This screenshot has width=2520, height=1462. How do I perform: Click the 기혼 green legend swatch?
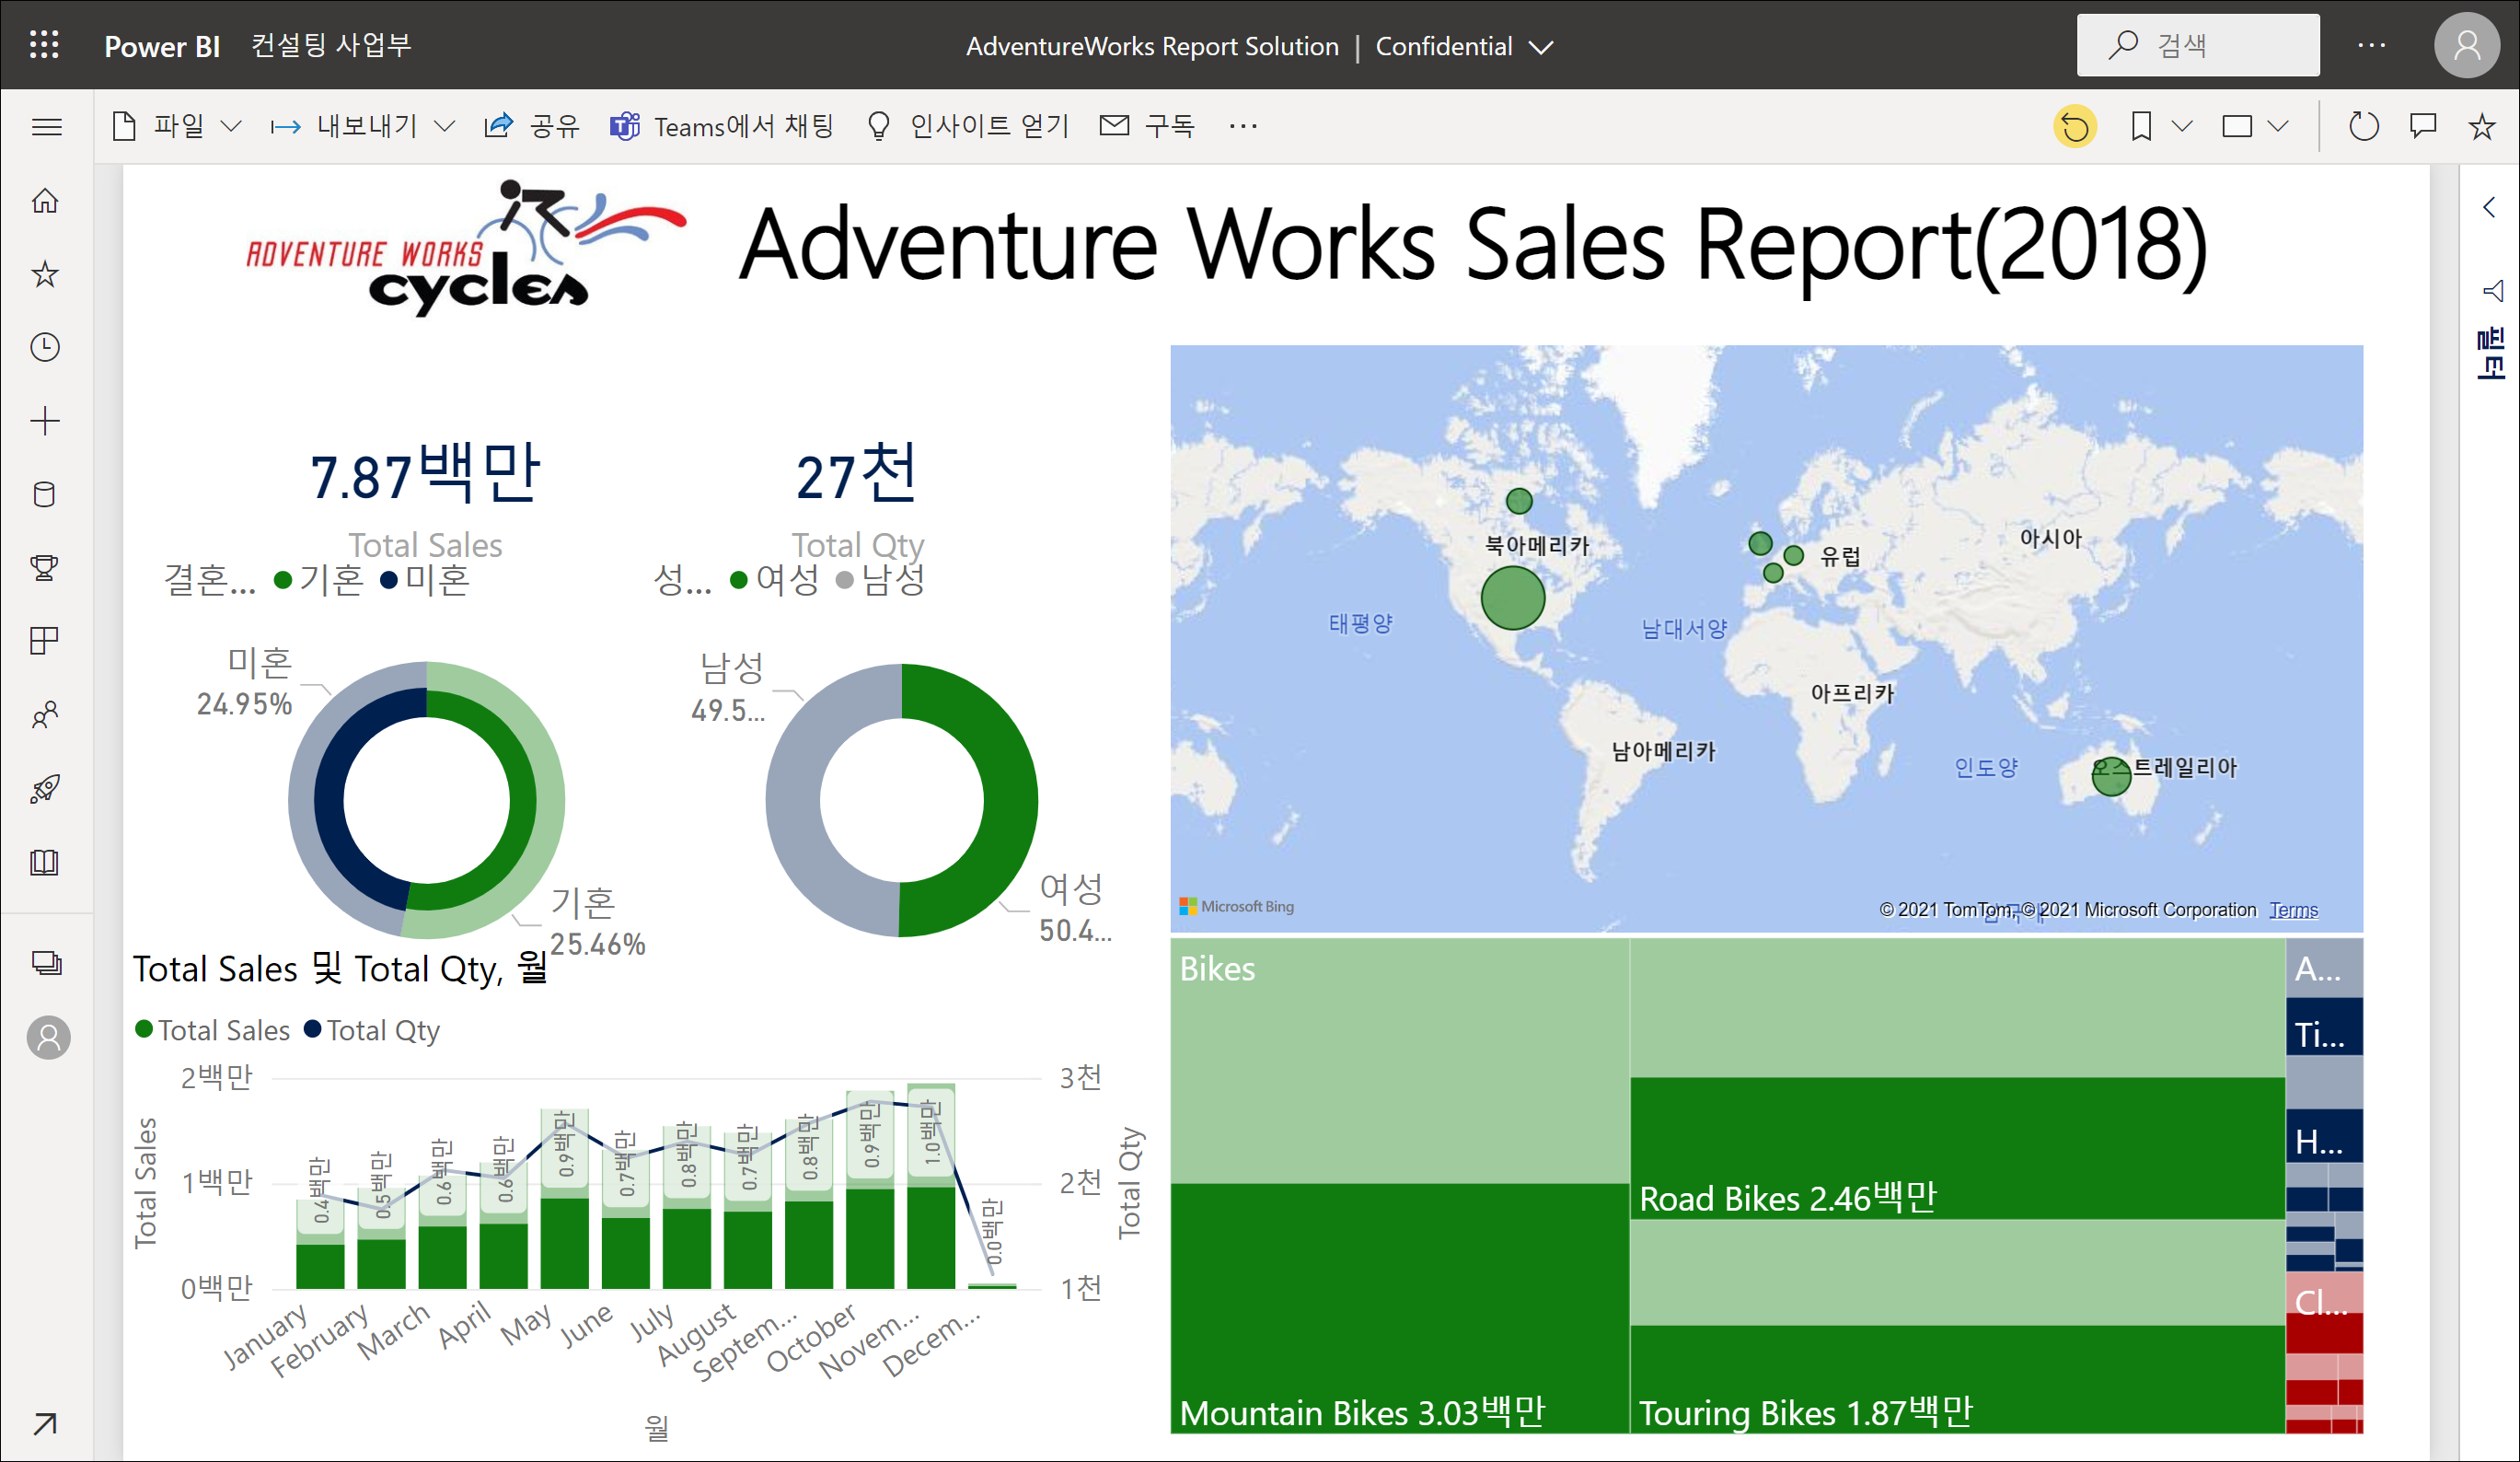[x=283, y=580]
